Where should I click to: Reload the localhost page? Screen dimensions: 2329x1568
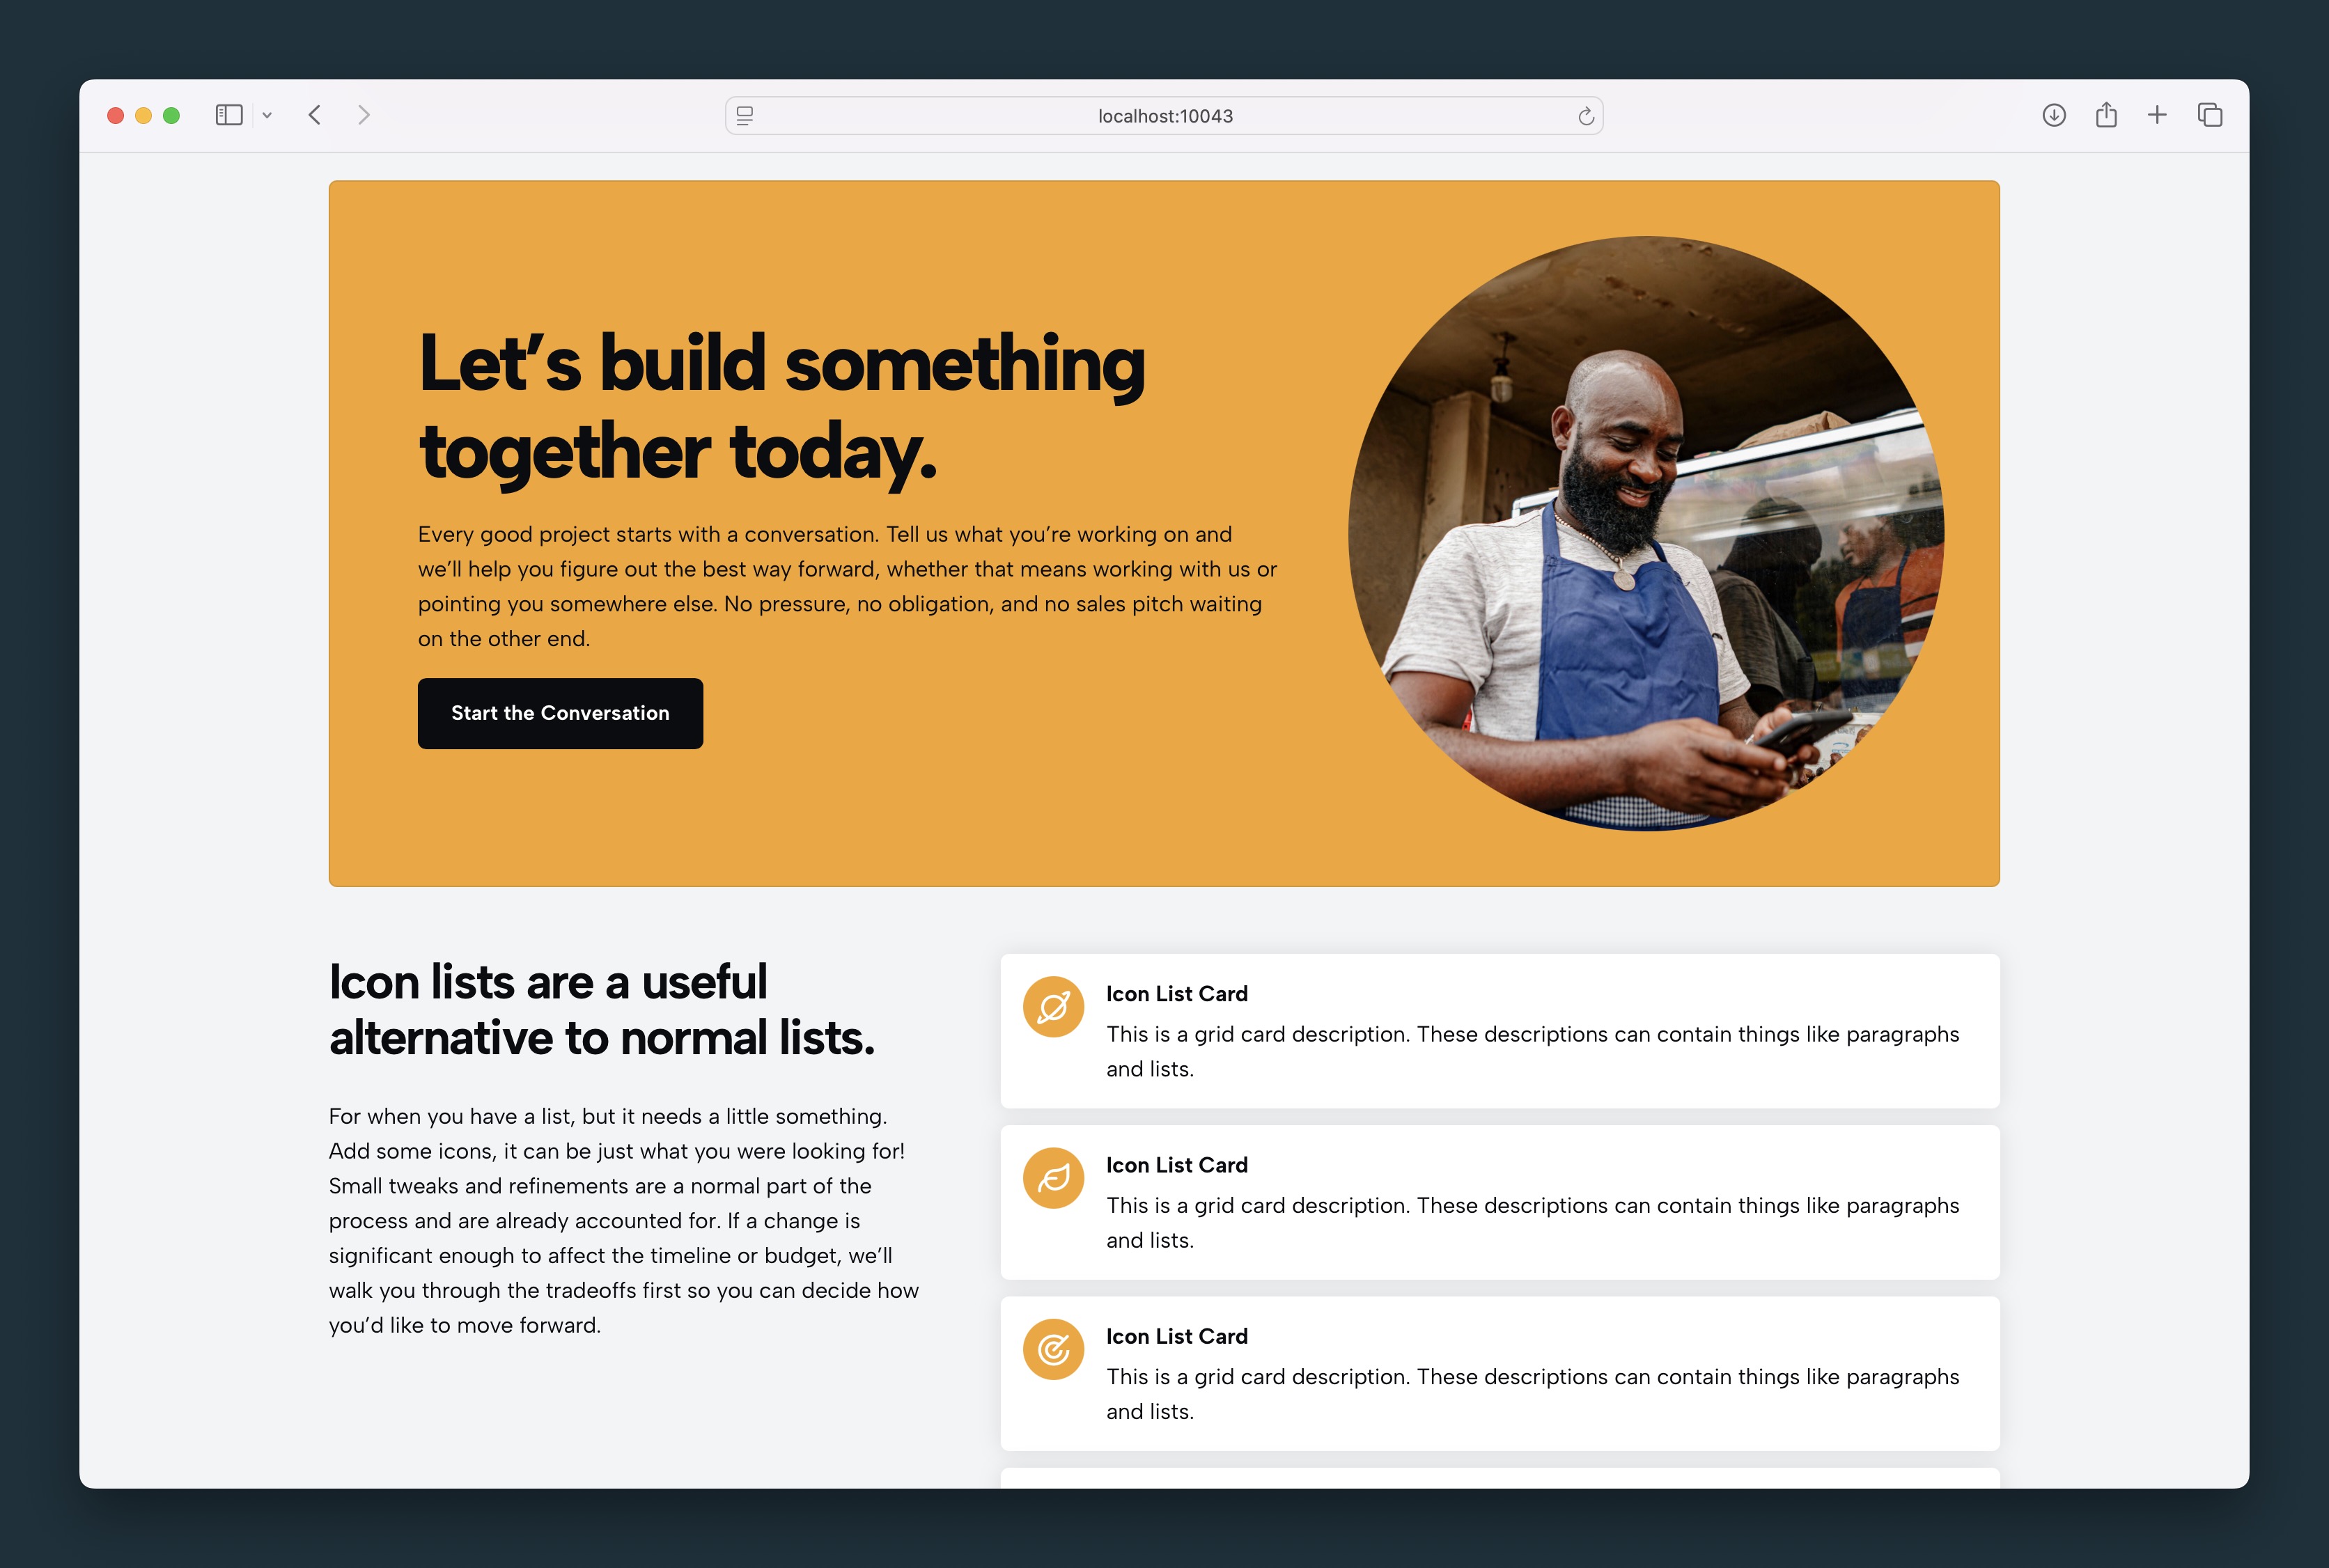[1586, 116]
